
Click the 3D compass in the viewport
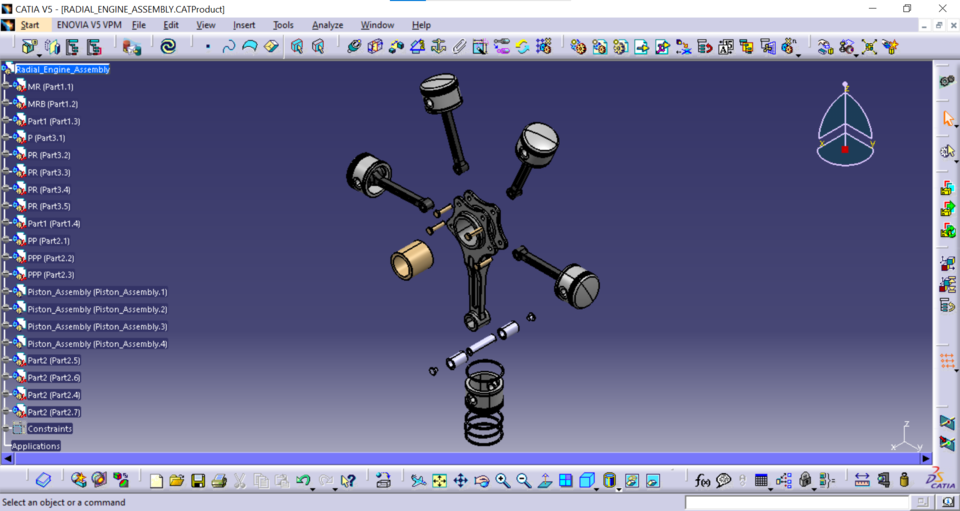point(845,125)
